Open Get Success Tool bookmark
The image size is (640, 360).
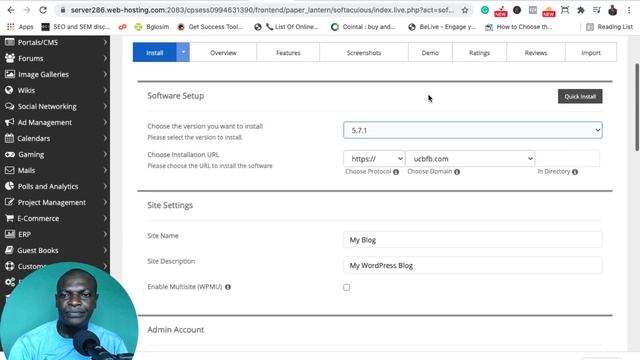pyautogui.click(x=210, y=27)
